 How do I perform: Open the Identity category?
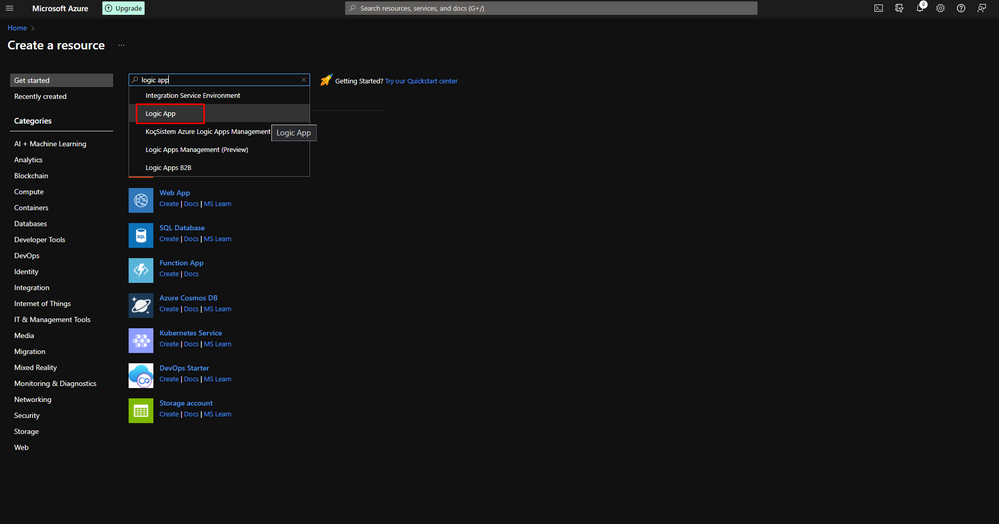click(x=26, y=272)
